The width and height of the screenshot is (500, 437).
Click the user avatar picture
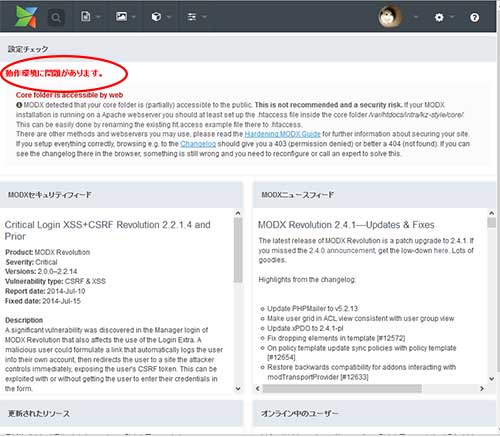[390, 16]
